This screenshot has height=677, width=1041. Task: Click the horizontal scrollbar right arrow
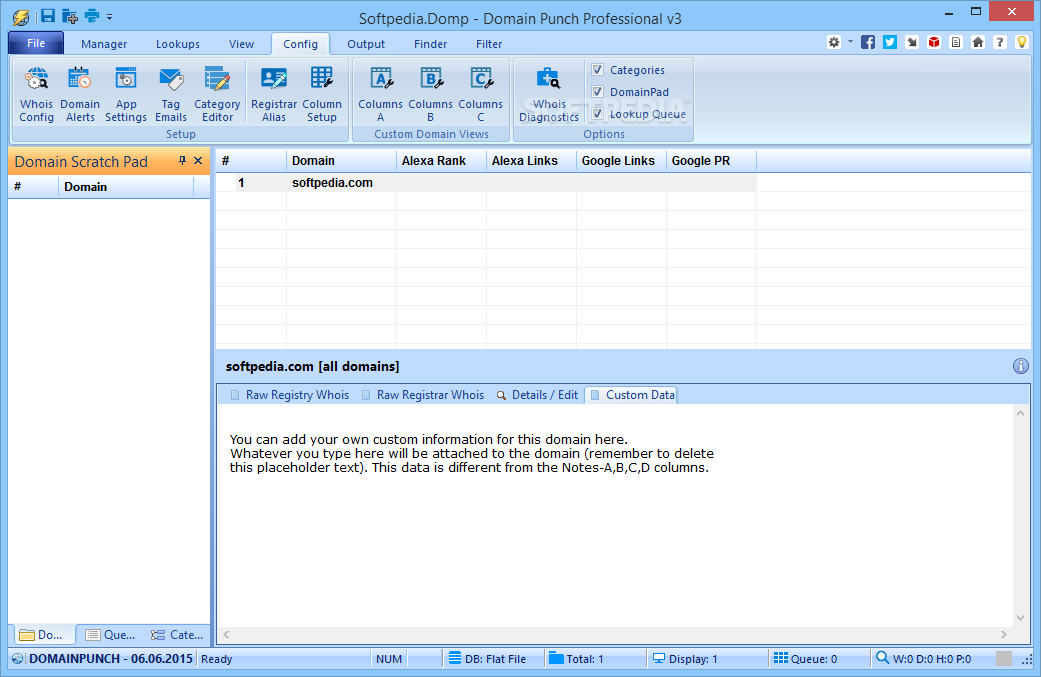1004,635
